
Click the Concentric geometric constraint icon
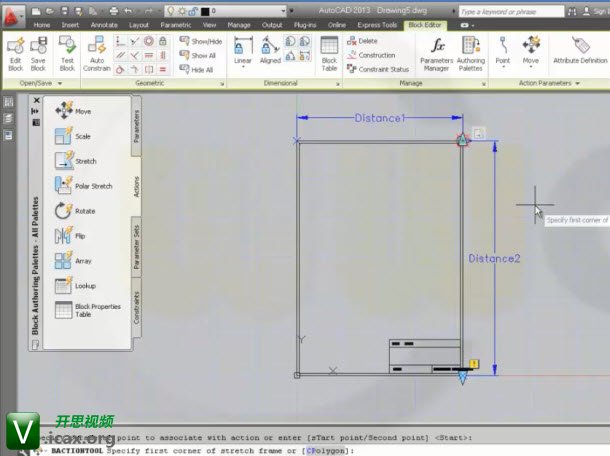pyautogui.click(x=149, y=41)
